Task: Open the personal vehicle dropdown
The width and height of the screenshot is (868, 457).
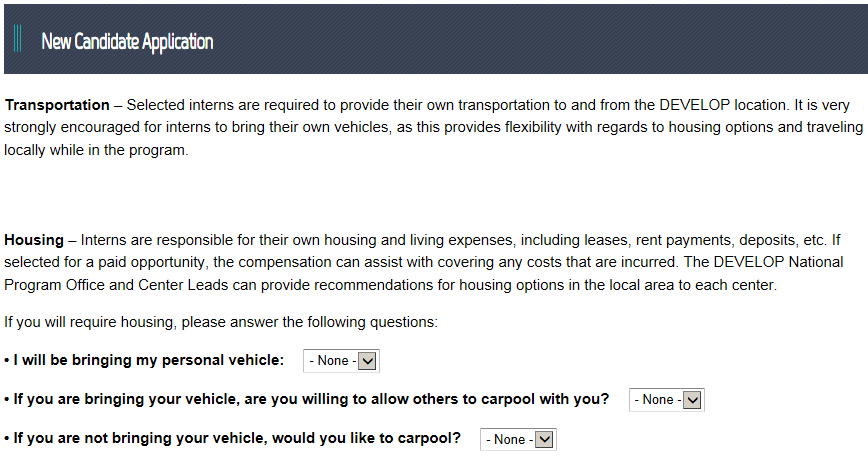Action: (340, 361)
